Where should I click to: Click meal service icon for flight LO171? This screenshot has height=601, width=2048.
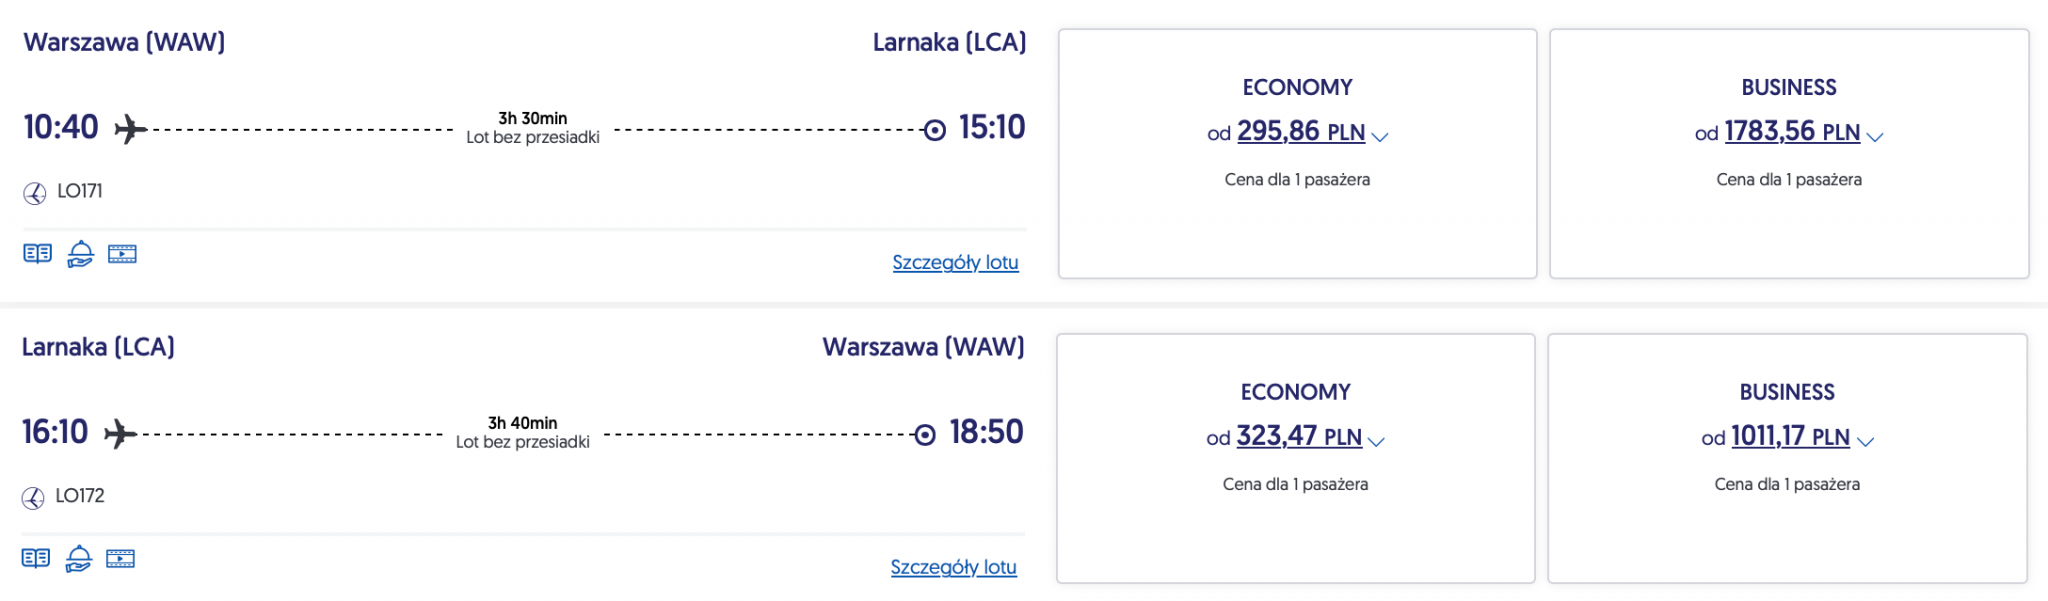80,254
